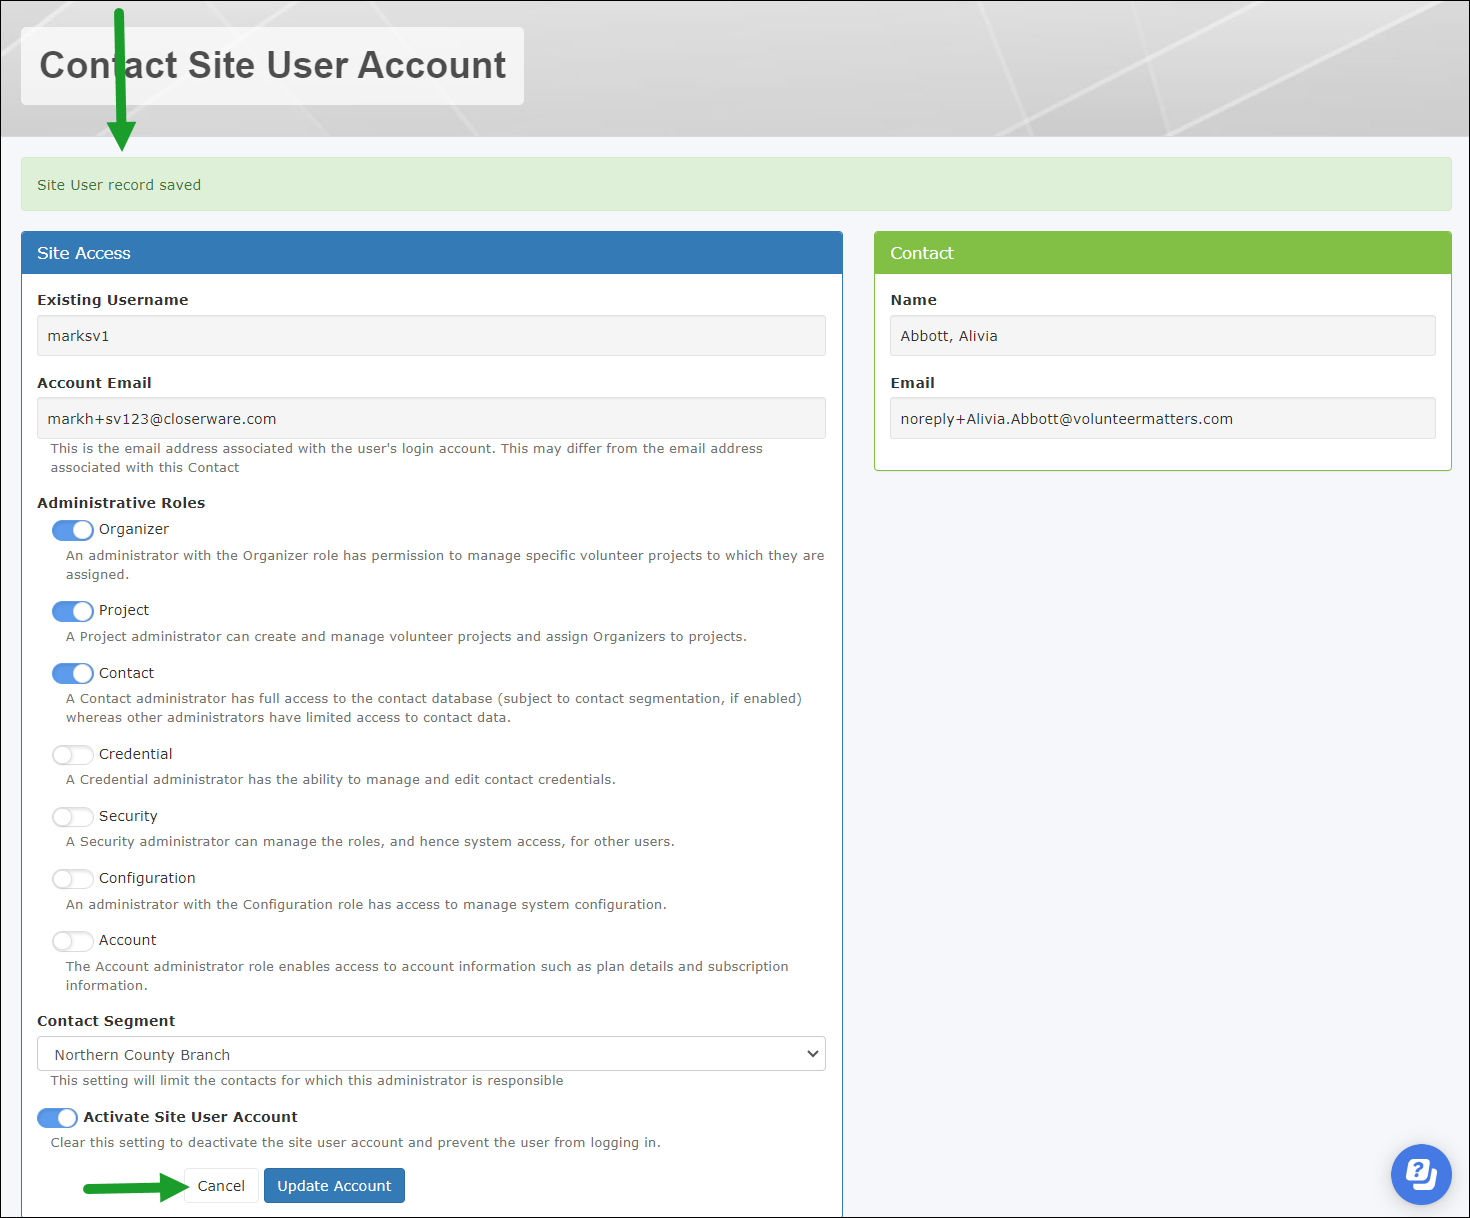Click the Contact Segment label
The width and height of the screenshot is (1470, 1218).
[x=106, y=1021]
